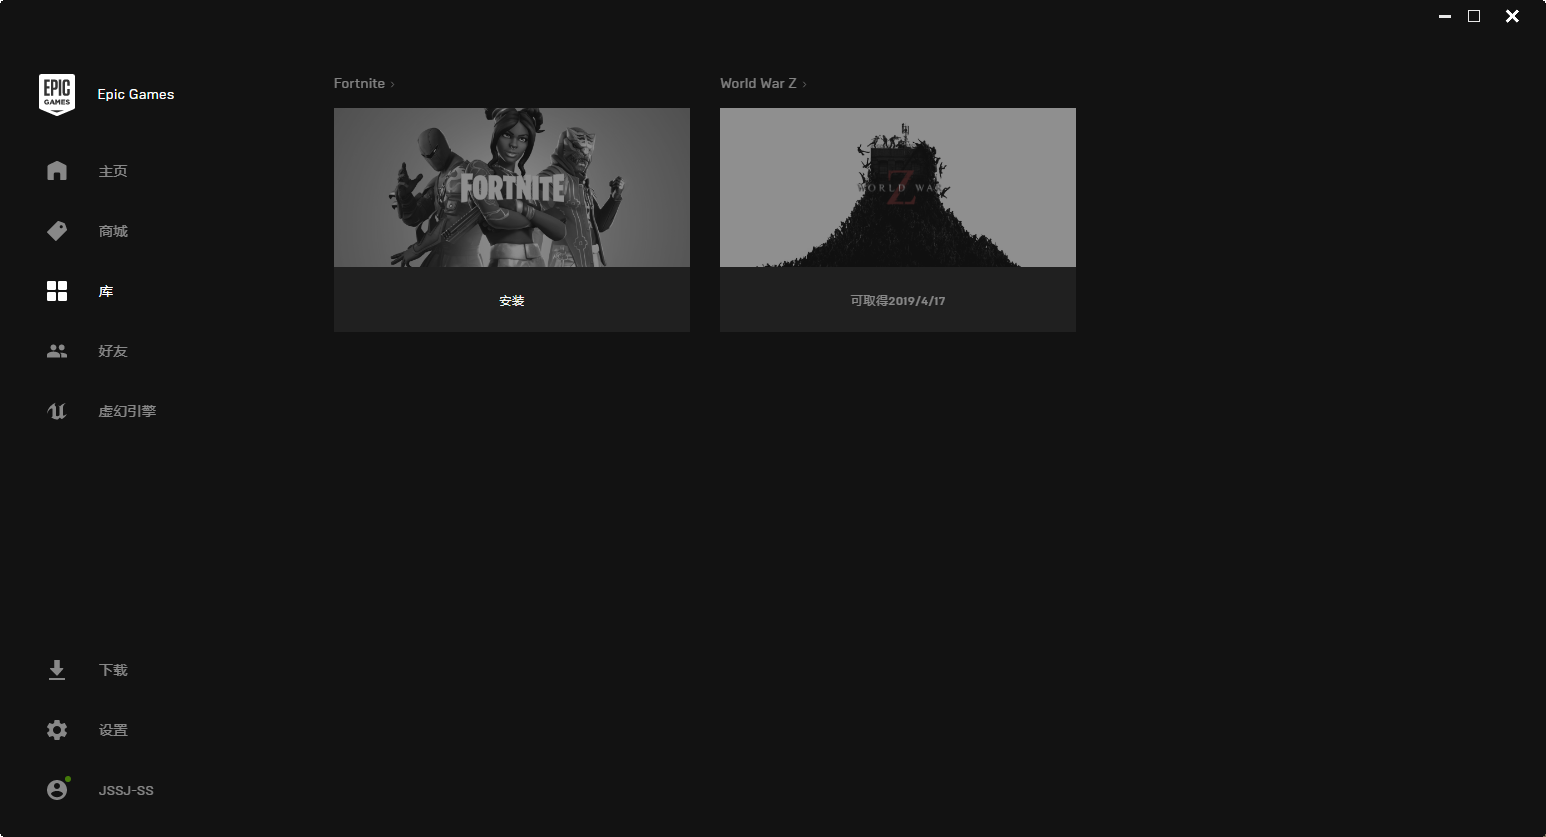1546x837 pixels.
Task: Click the World War Z cover thumbnail
Action: (898, 187)
